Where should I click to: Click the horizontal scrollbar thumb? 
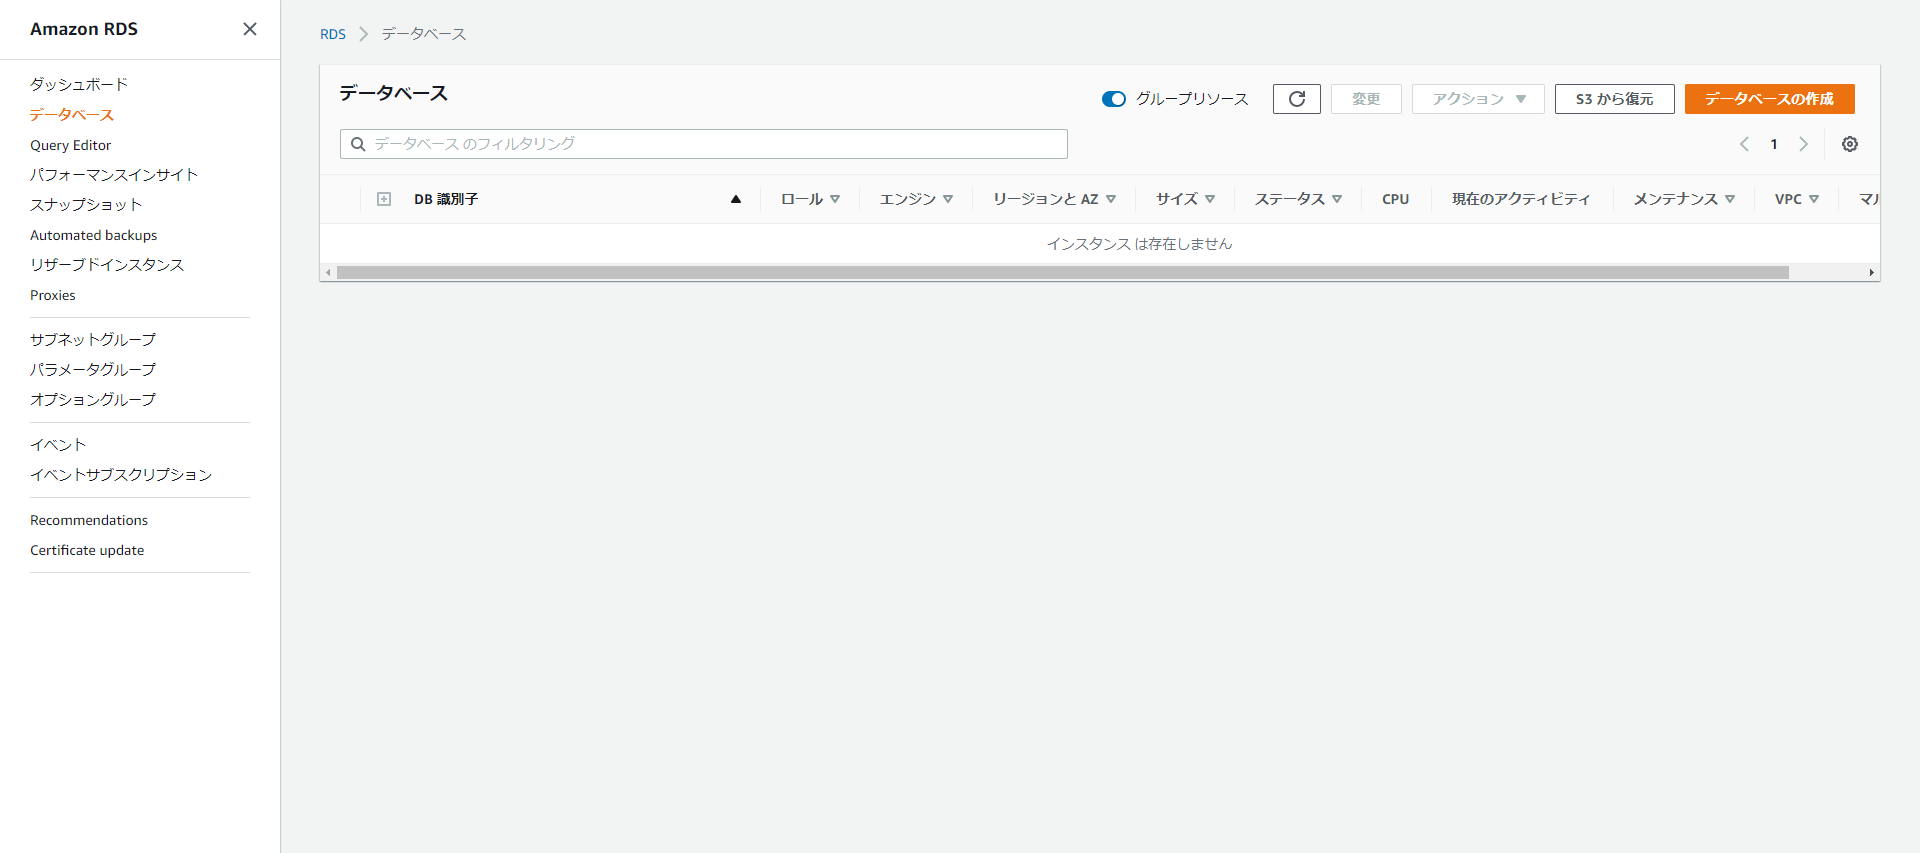(1063, 272)
